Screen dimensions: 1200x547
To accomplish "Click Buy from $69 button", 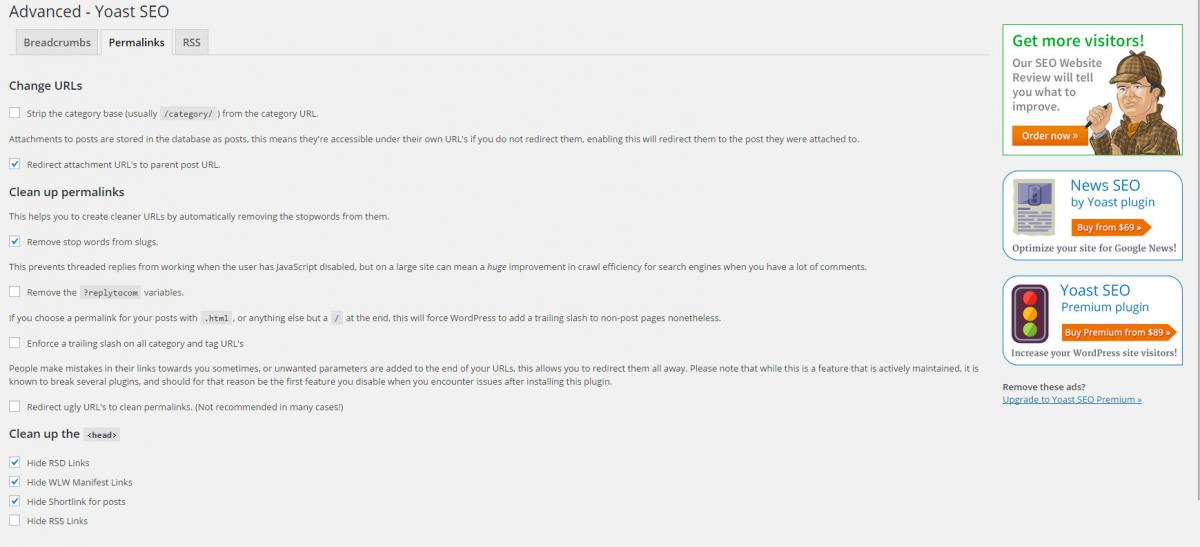I will coord(1108,227).
